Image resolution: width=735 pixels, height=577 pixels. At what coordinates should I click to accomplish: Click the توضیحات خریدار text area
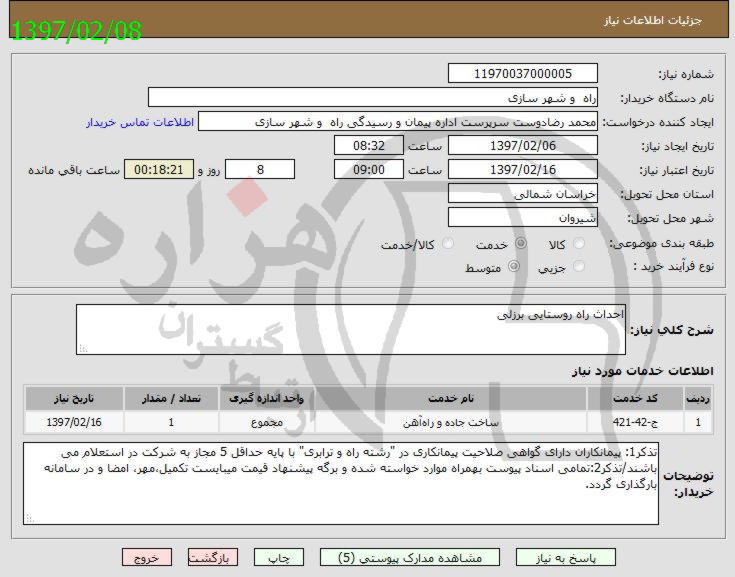click(x=341, y=483)
